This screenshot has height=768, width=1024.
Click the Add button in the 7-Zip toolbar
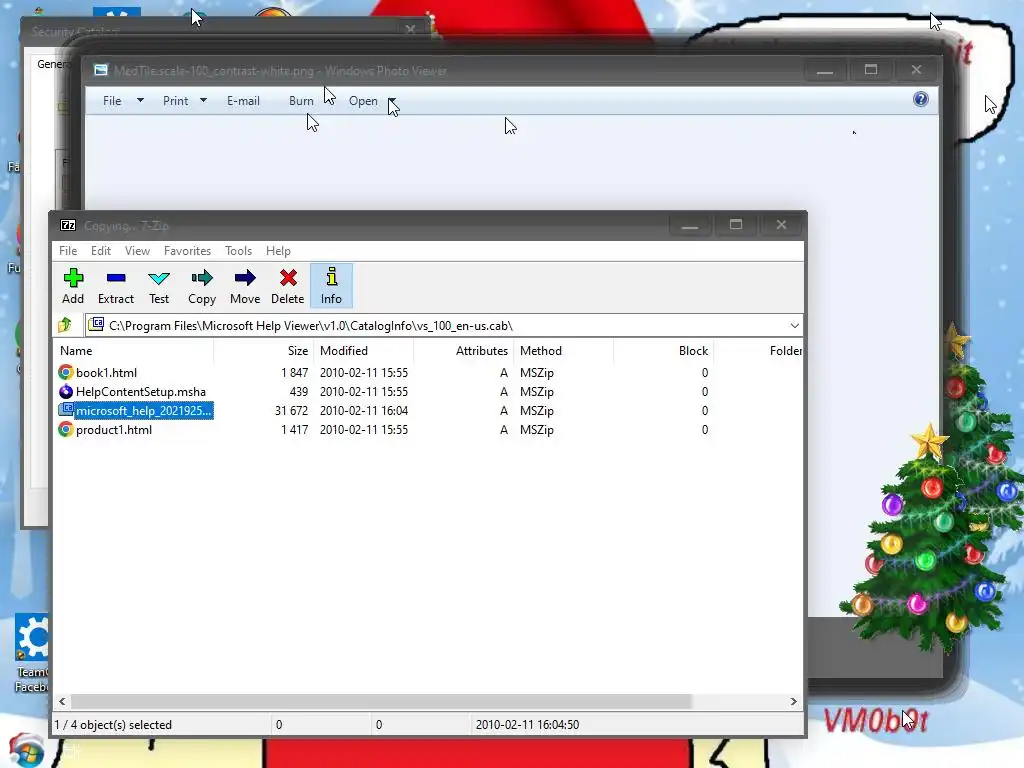[72, 286]
